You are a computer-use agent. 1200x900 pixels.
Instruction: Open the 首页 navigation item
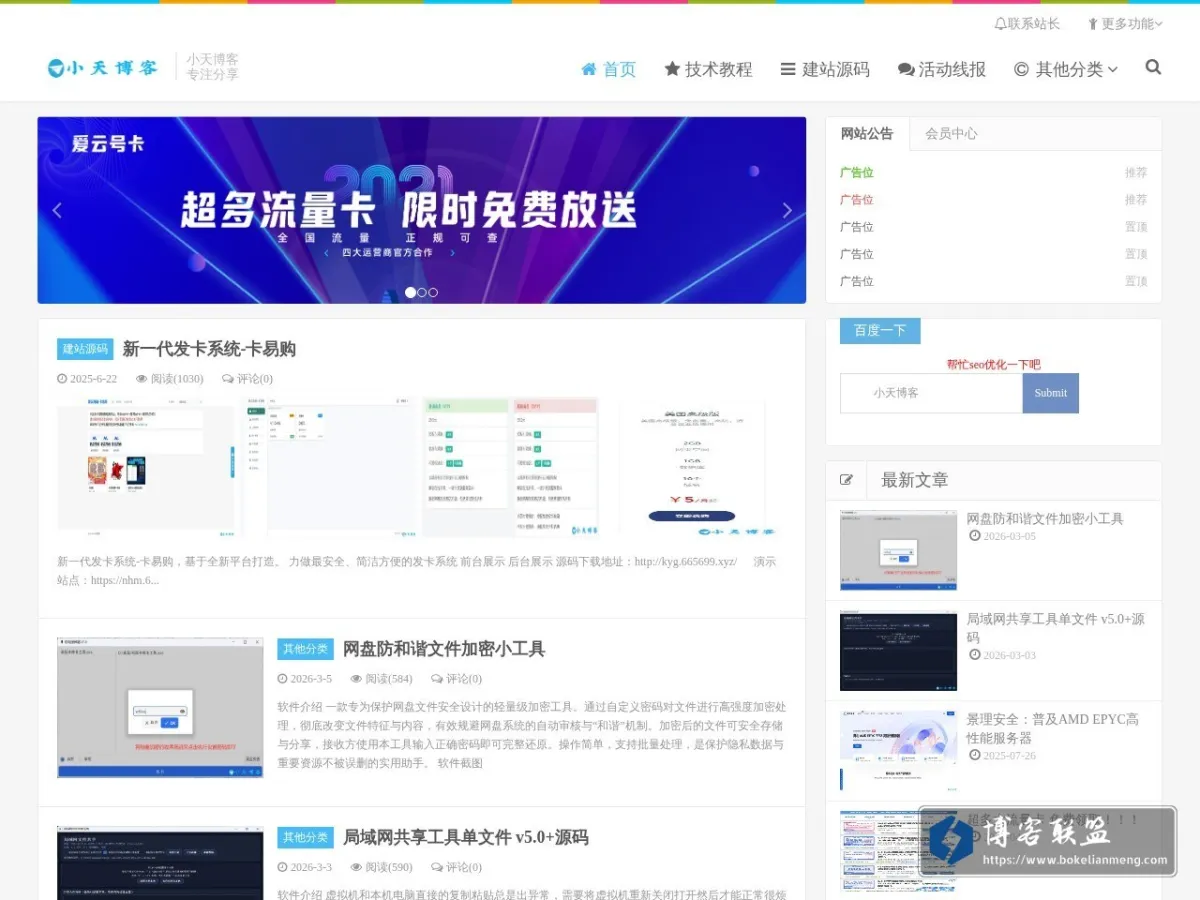[609, 69]
